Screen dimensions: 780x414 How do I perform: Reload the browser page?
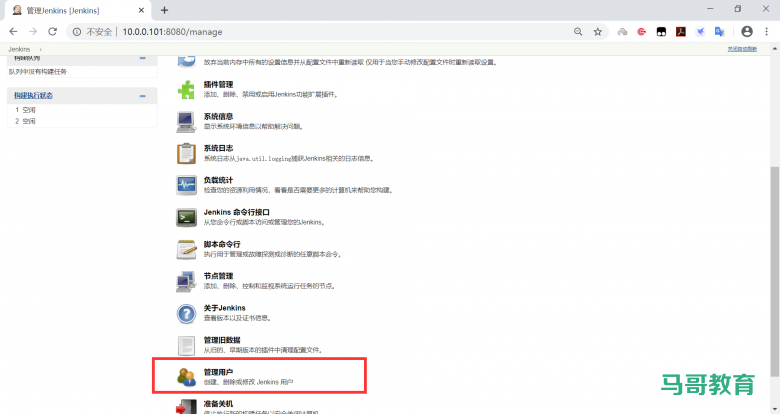tap(52, 31)
